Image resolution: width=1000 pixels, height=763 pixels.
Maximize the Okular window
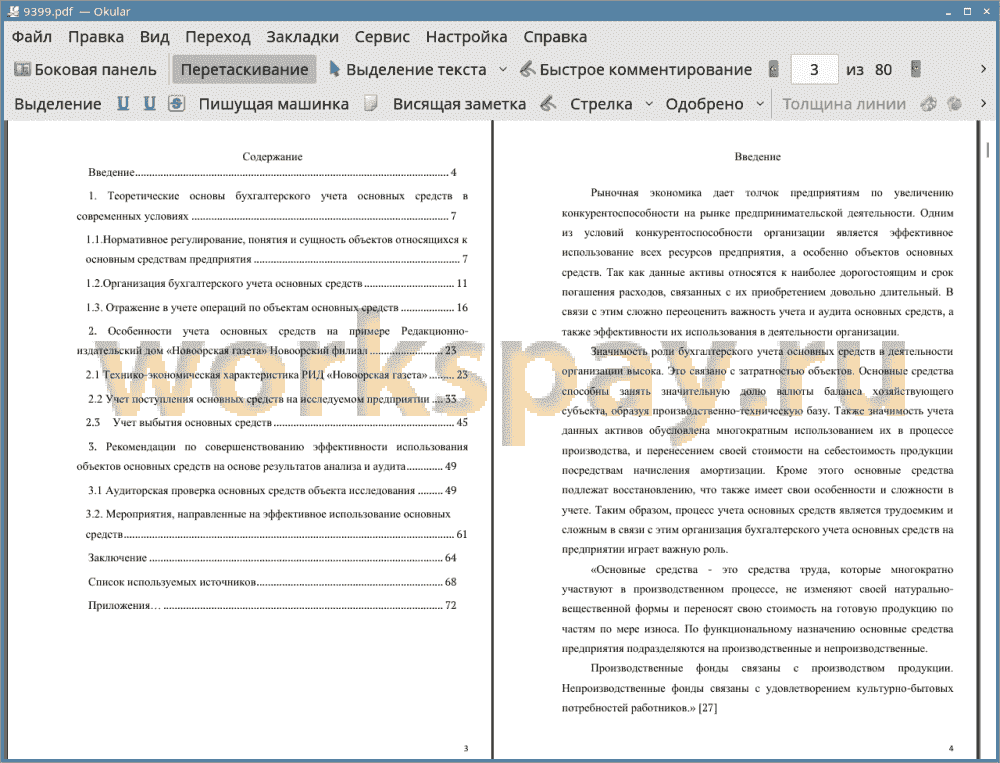(967, 11)
